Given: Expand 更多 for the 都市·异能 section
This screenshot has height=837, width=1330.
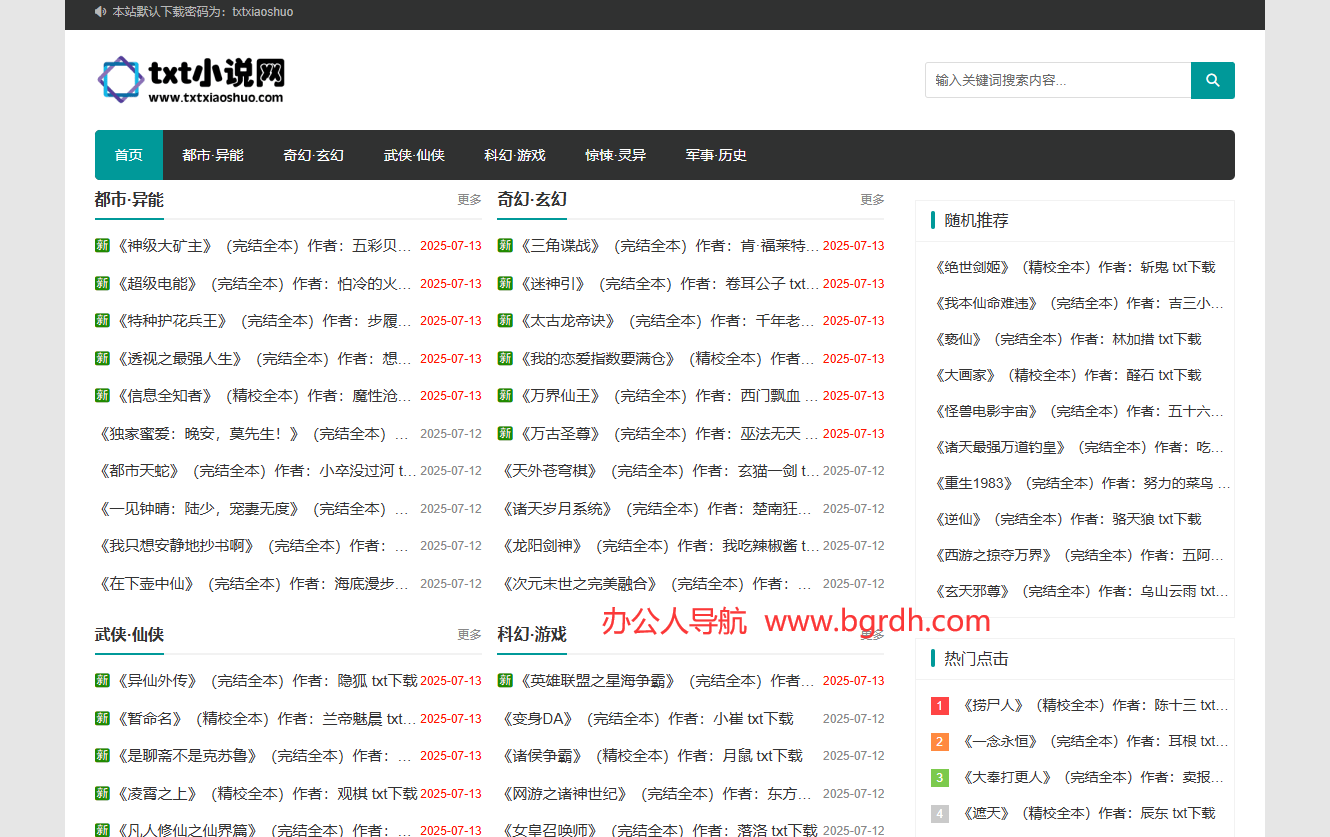Looking at the screenshot, I should 469,200.
